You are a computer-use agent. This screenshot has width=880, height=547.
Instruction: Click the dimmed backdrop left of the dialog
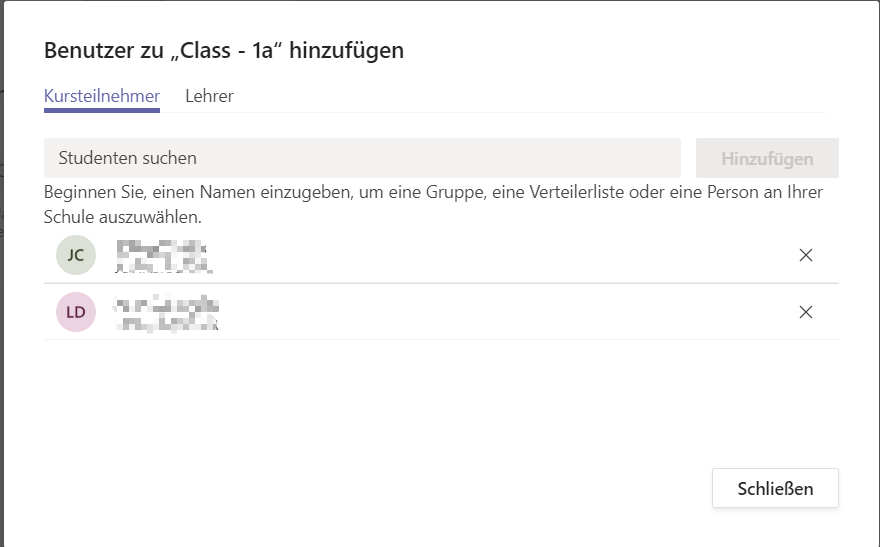pyautogui.click(x=2, y=300)
